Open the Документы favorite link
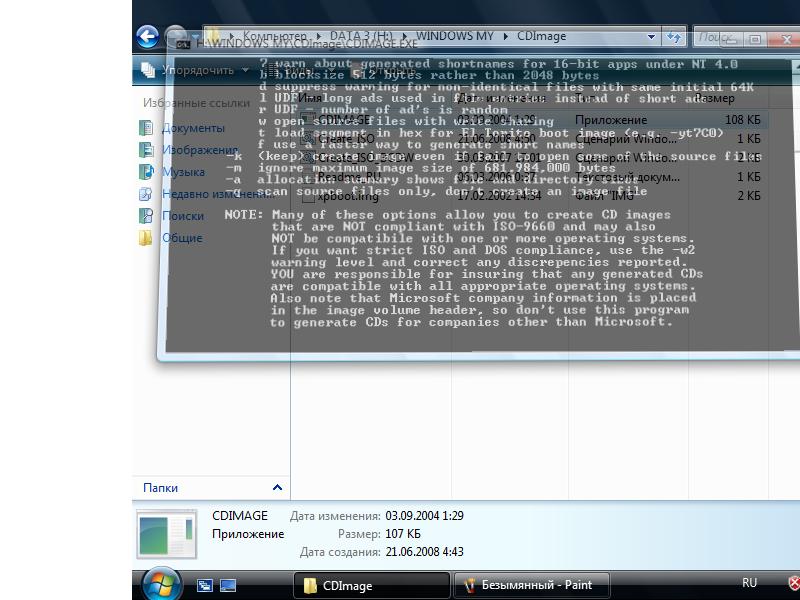Image resolution: width=800 pixels, height=600 pixels. click(x=193, y=128)
